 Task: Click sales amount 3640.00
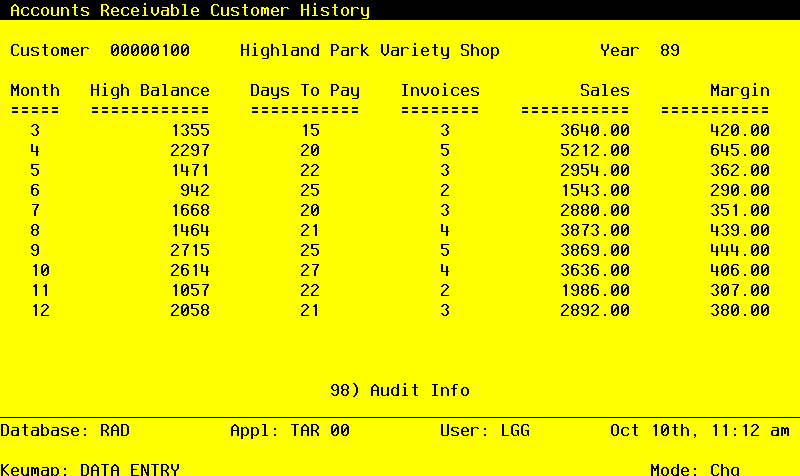point(595,130)
